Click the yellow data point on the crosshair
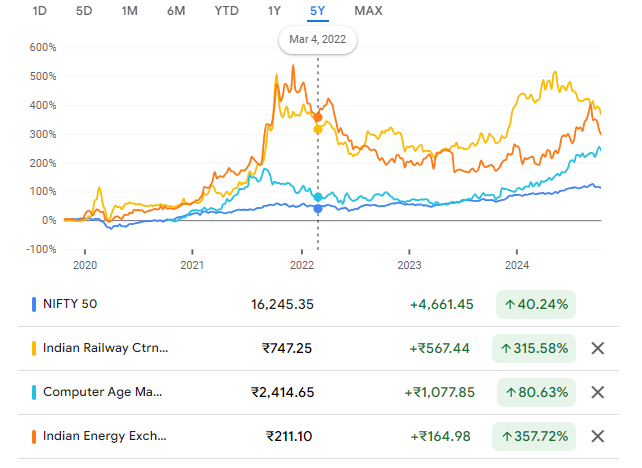This screenshot has height=468, width=642. click(318, 129)
